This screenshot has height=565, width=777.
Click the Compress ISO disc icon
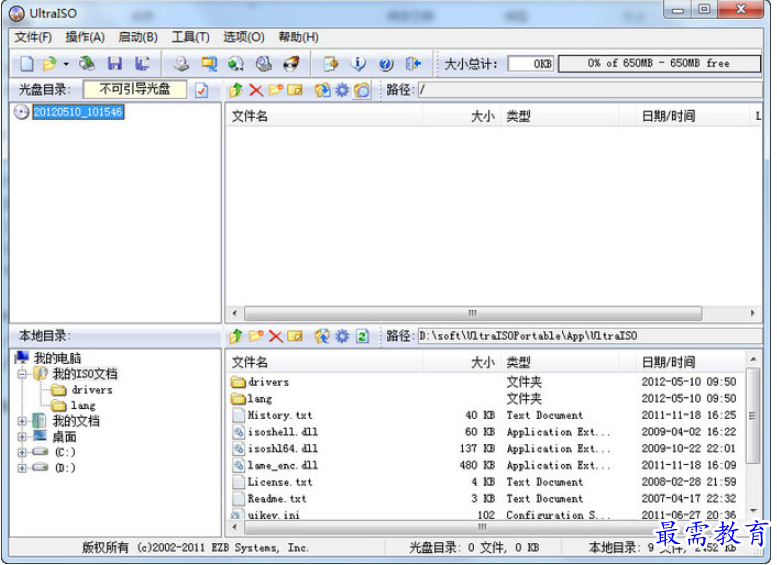(264, 63)
